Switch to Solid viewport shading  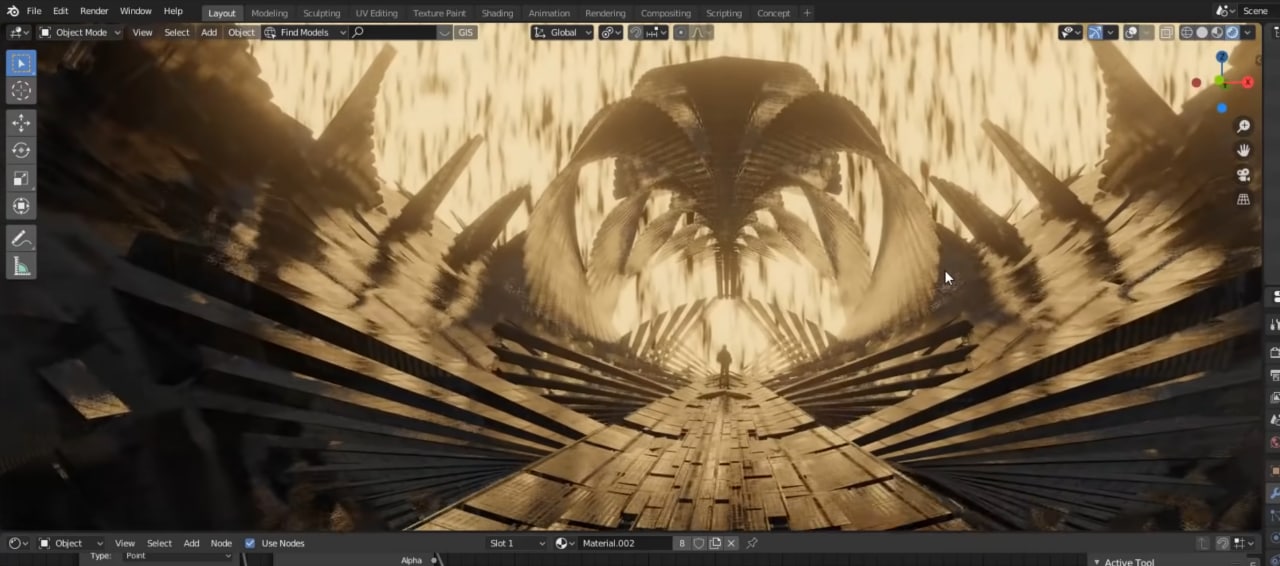click(x=1202, y=32)
